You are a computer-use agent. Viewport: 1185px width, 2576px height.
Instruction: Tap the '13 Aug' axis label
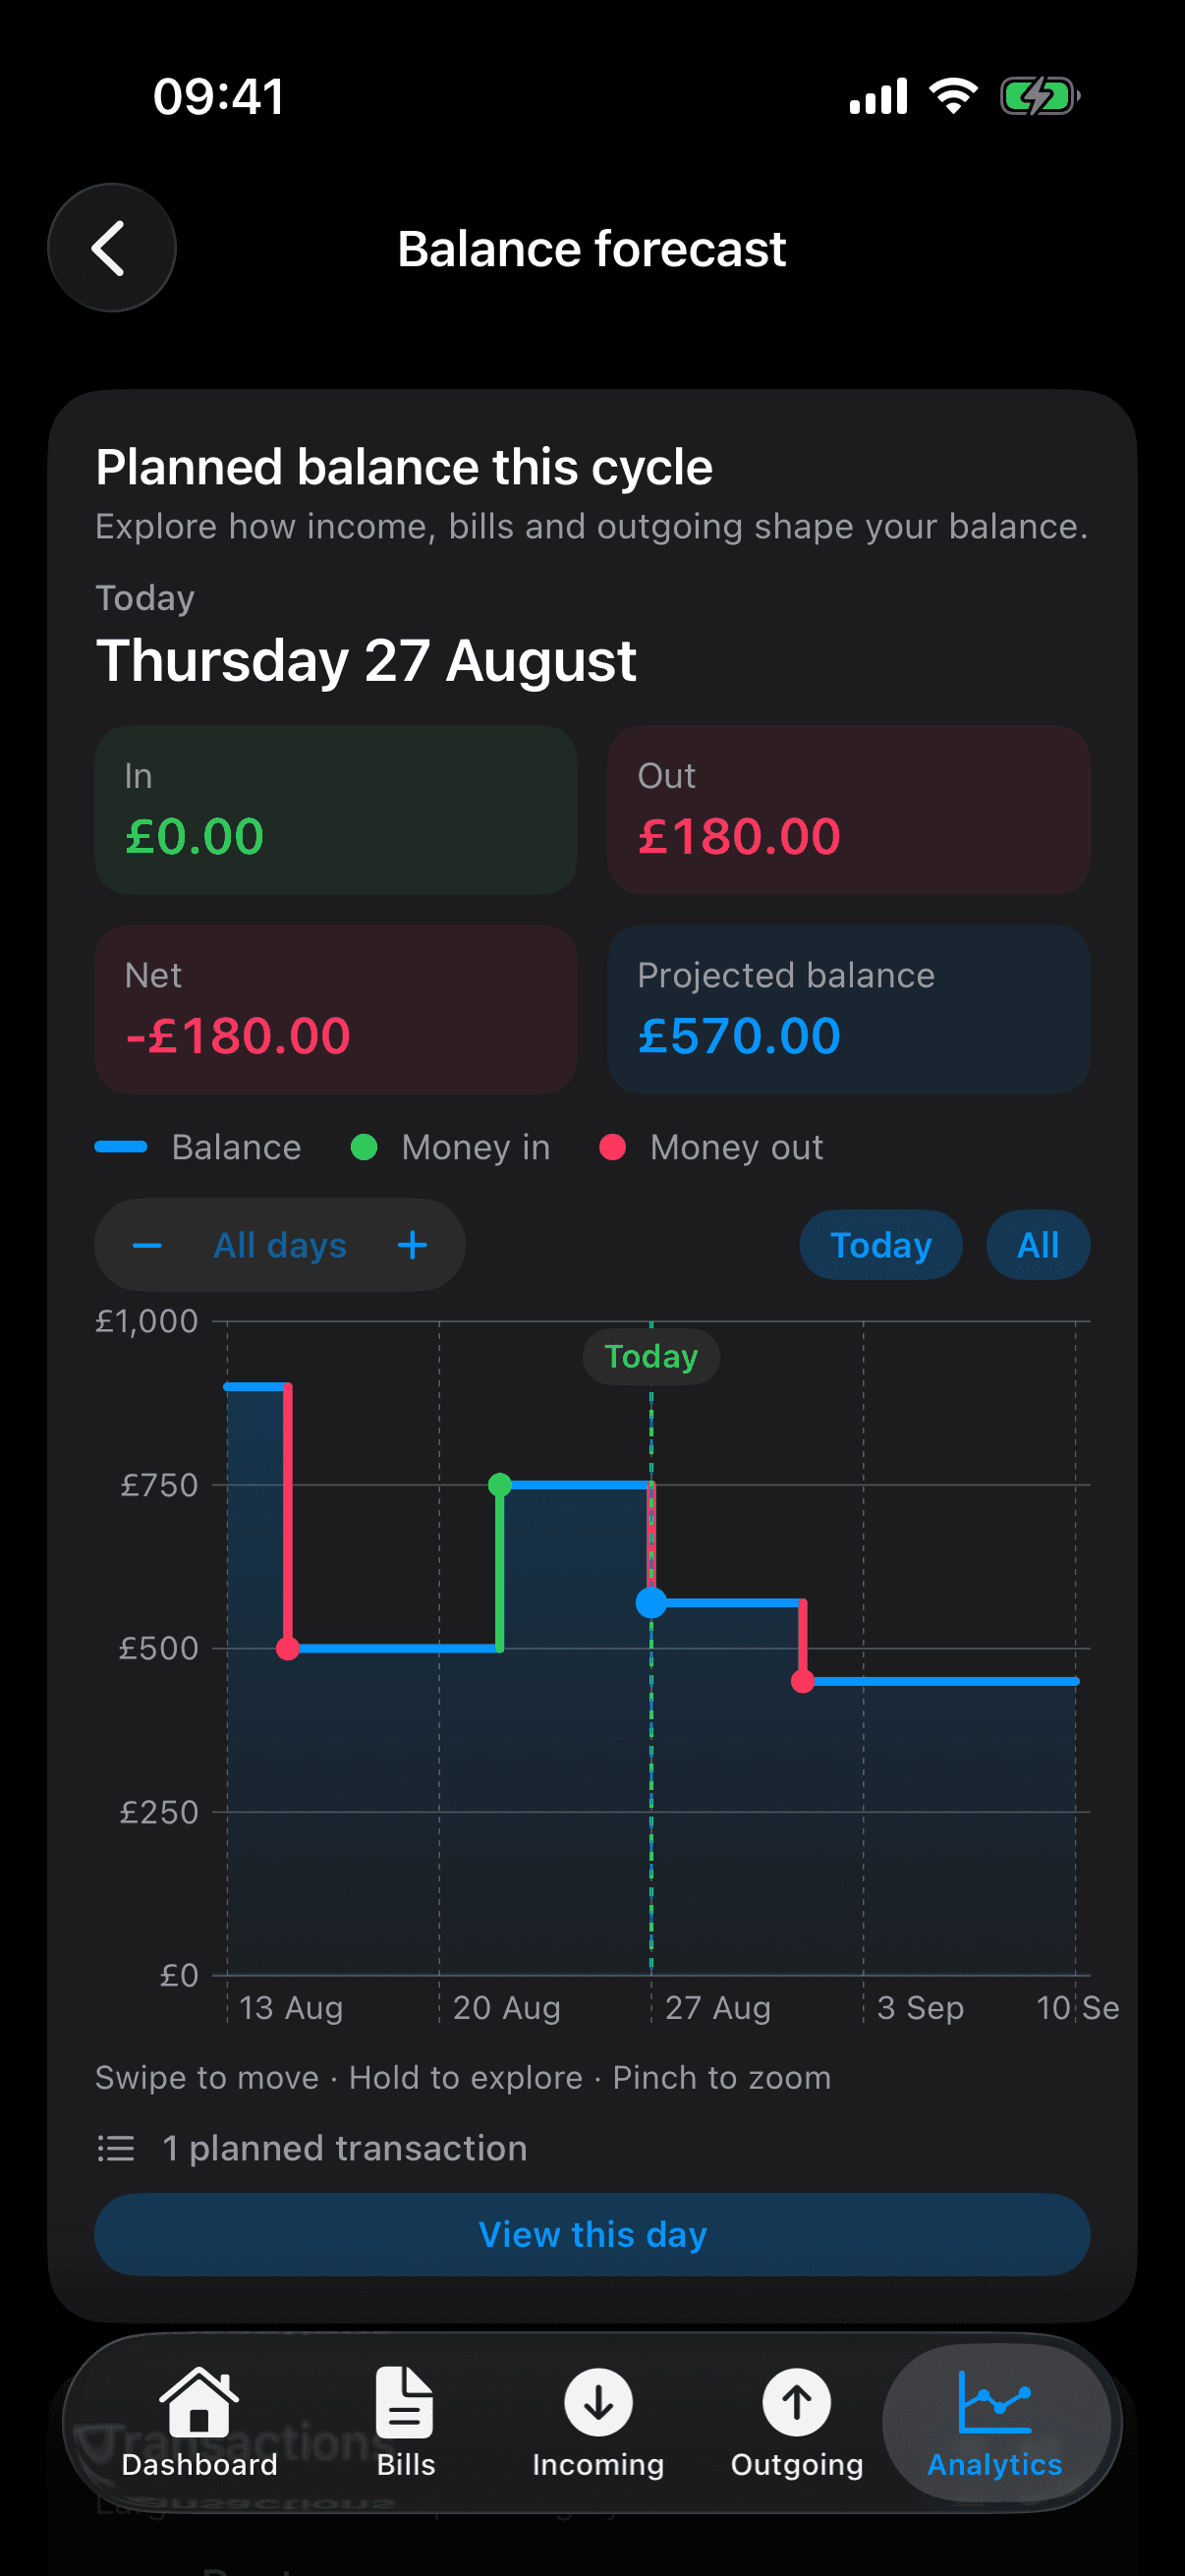(x=291, y=2008)
